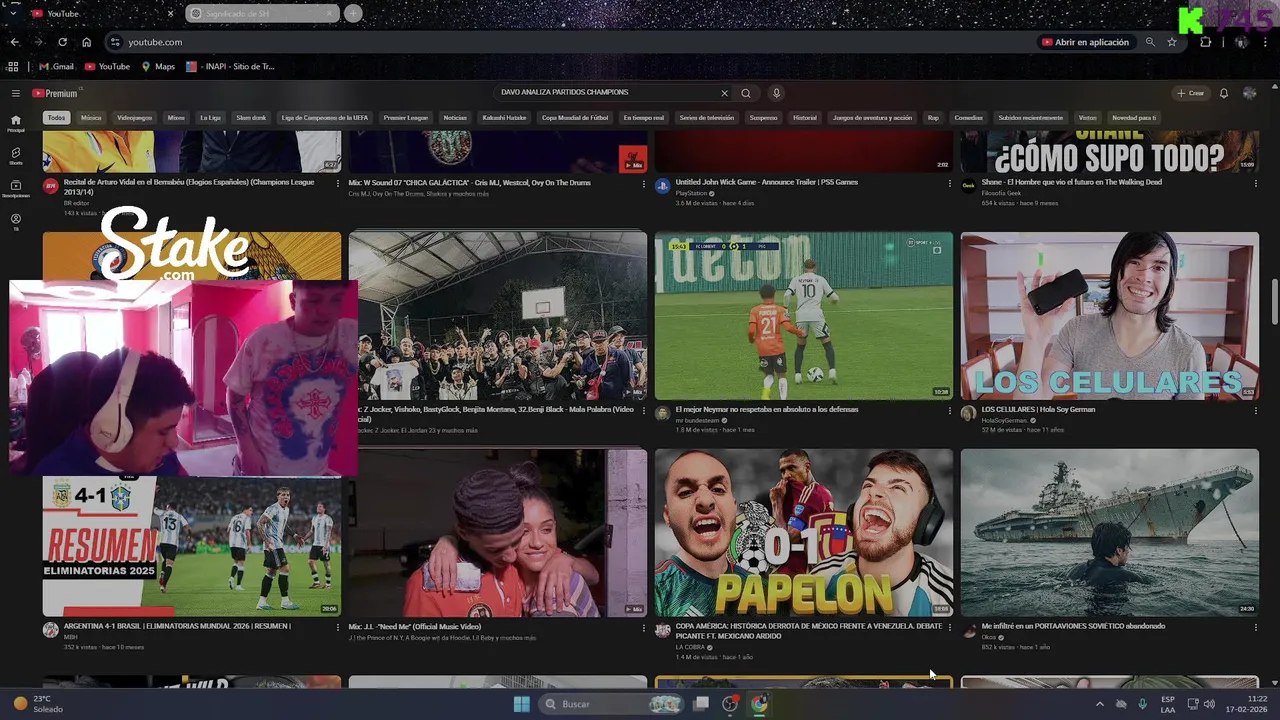Go to Principal (Home) in sidebar
The height and width of the screenshot is (720, 1280).
15,124
